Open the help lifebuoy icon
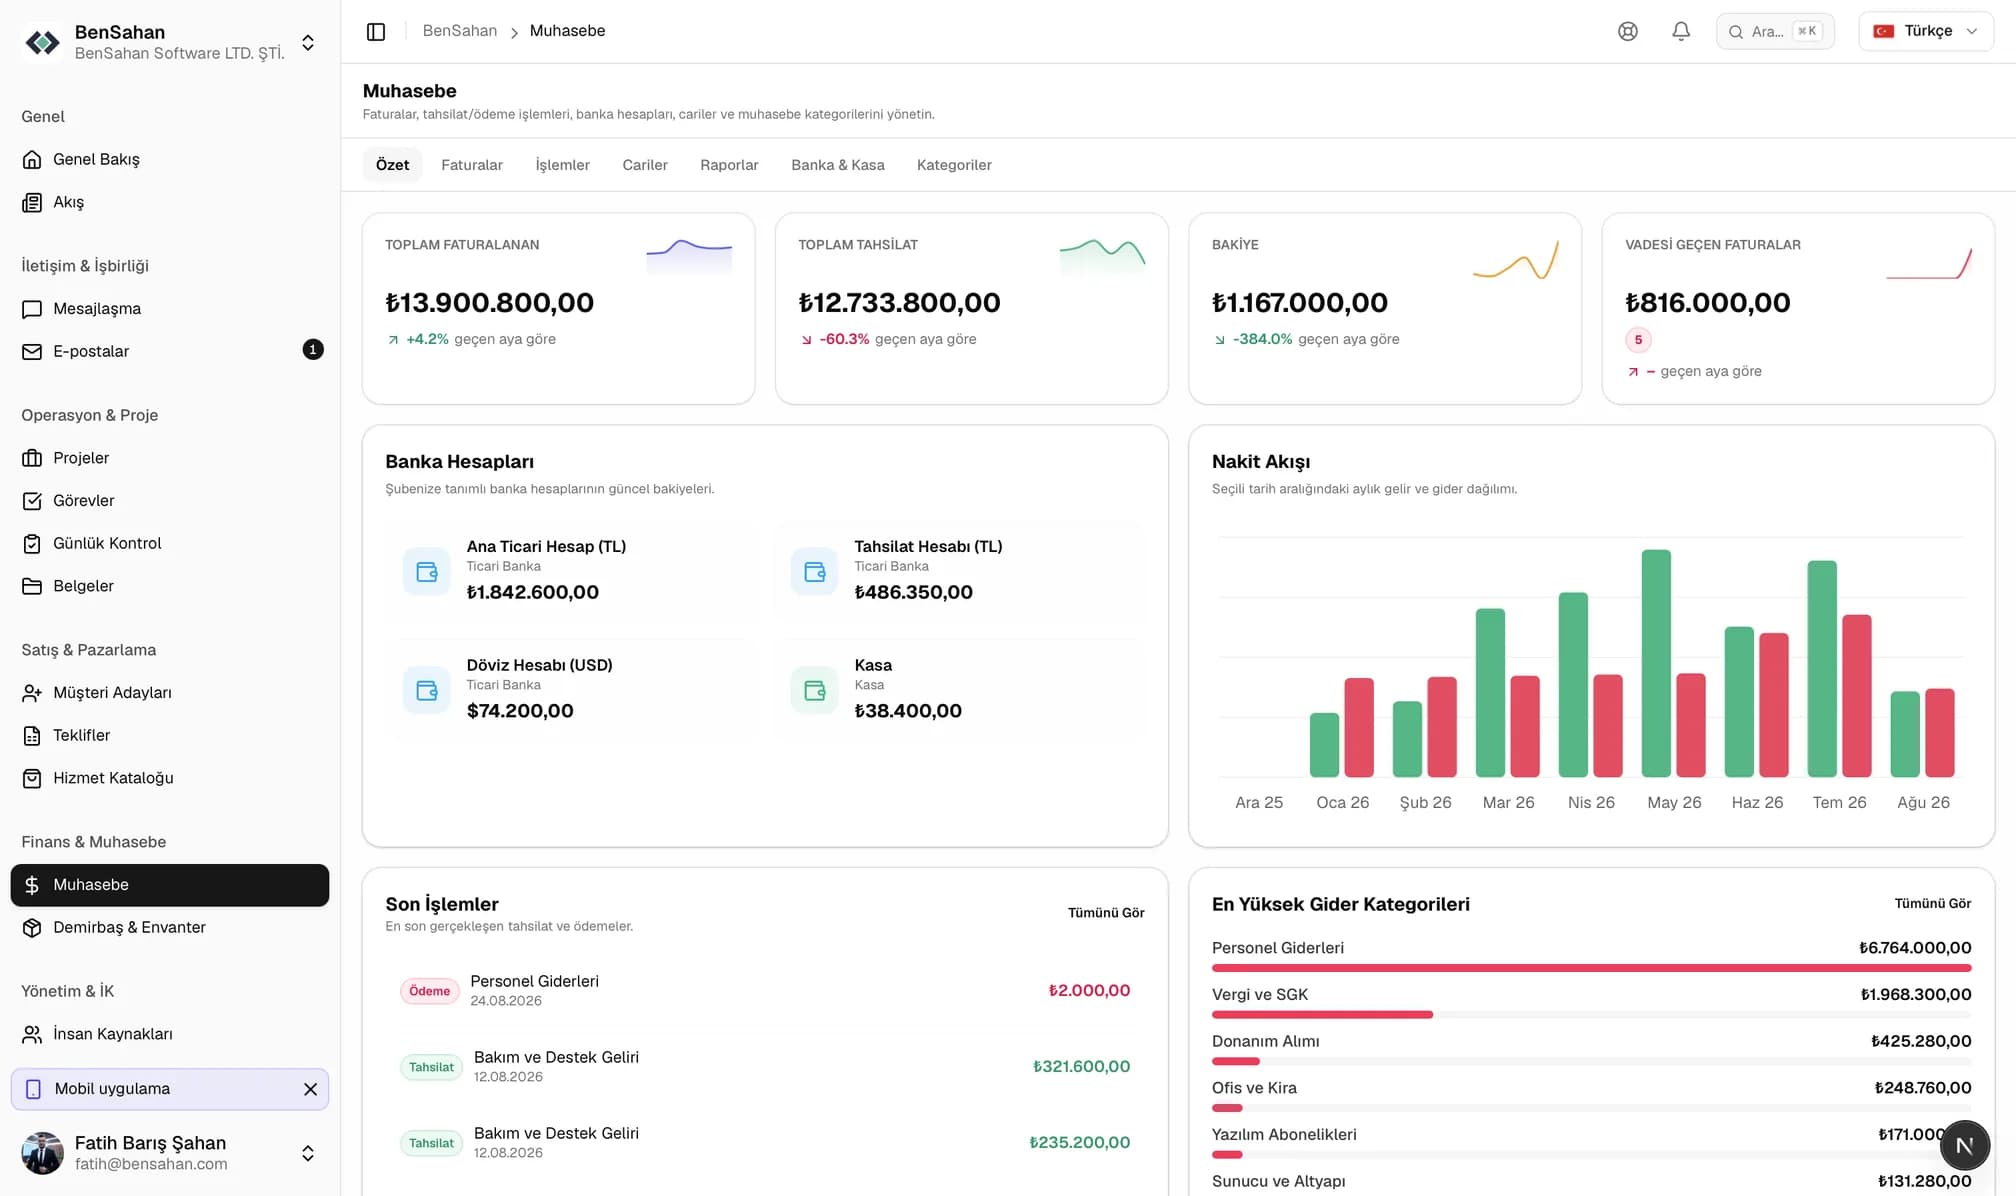The height and width of the screenshot is (1196, 2016). [x=1628, y=31]
